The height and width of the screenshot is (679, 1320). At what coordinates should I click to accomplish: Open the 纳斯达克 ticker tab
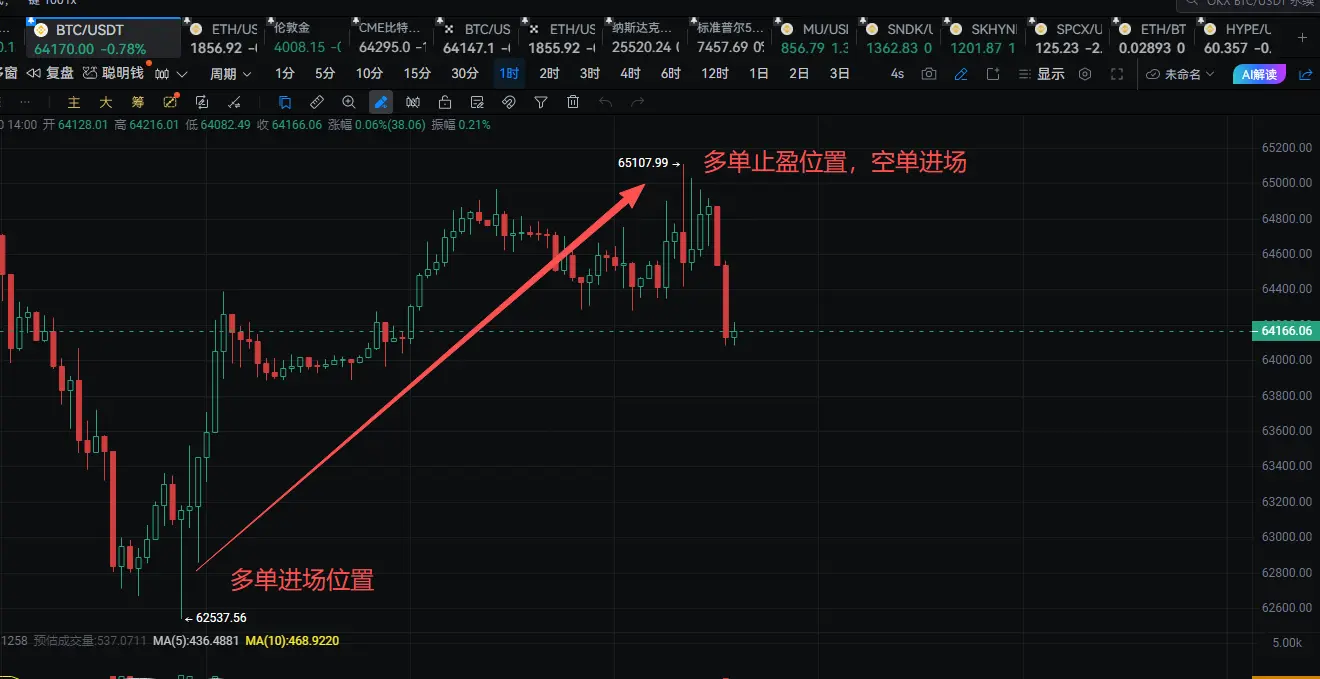tap(647, 39)
